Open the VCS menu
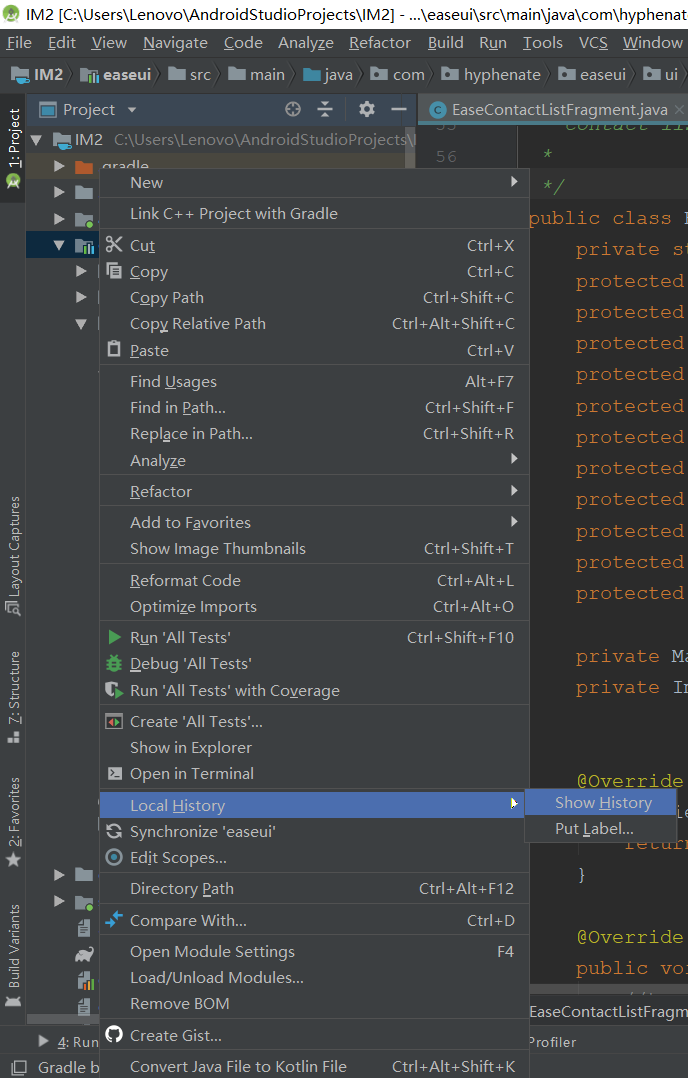The image size is (688, 1078). point(593,43)
